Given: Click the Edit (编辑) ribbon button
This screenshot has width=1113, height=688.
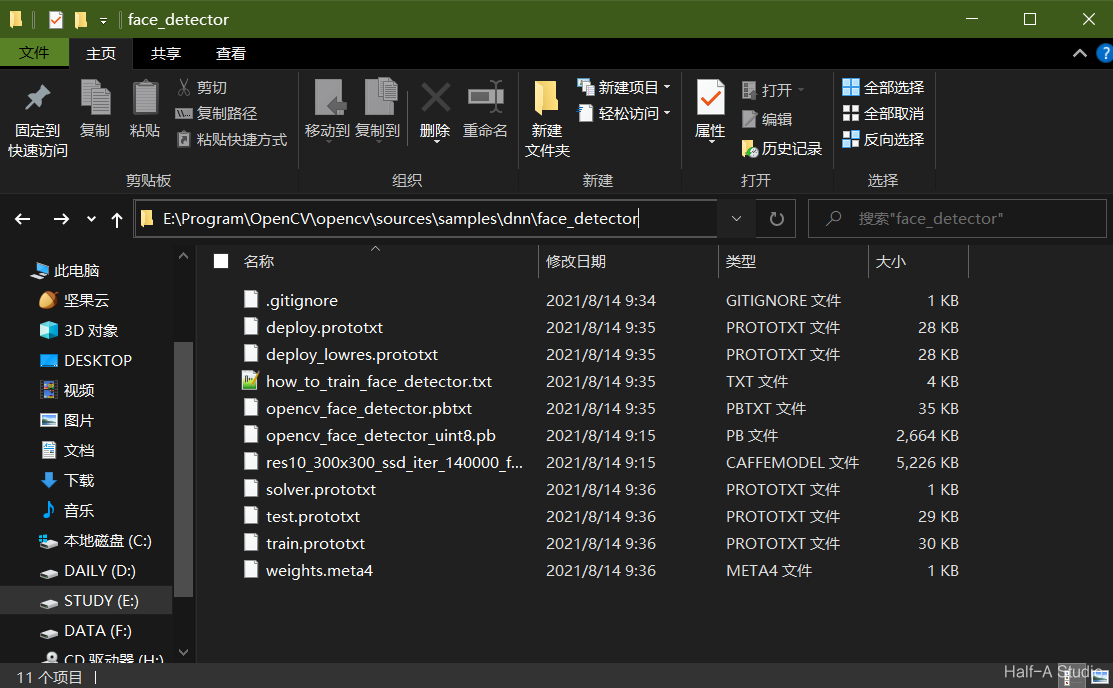Looking at the screenshot, I should point(767,119).
